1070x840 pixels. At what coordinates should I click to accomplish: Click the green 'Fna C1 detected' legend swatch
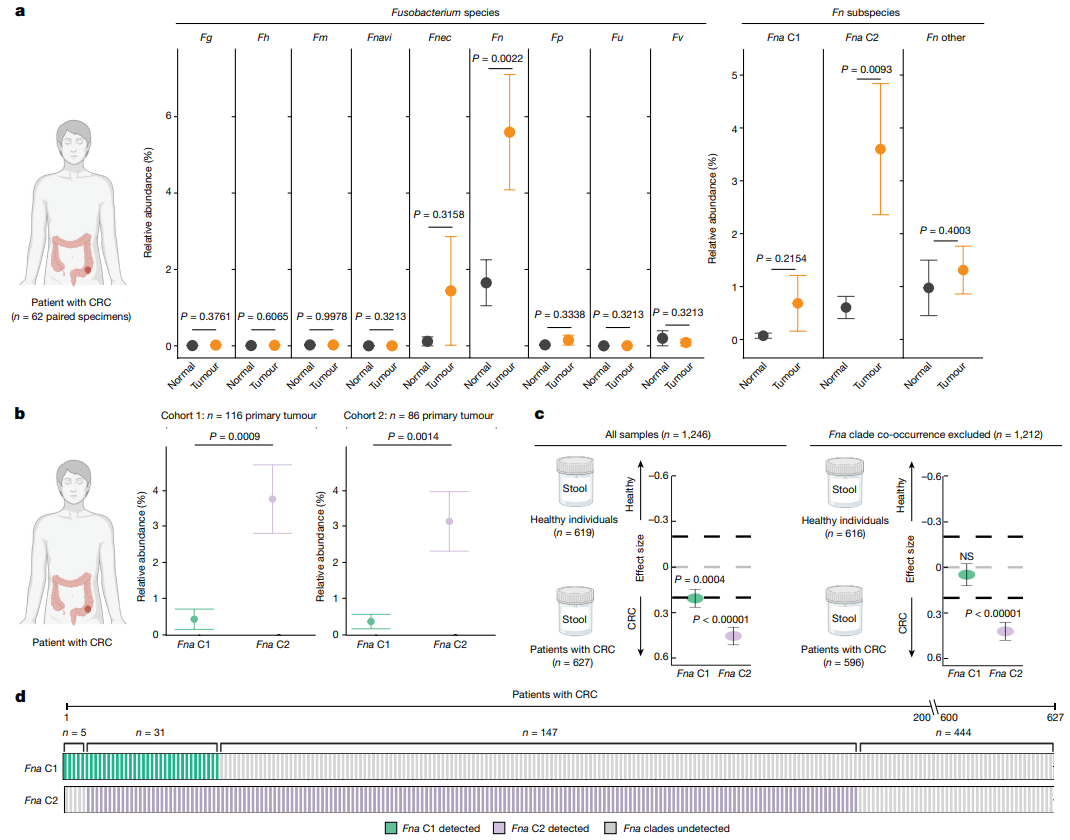click(x=390, y=828)
